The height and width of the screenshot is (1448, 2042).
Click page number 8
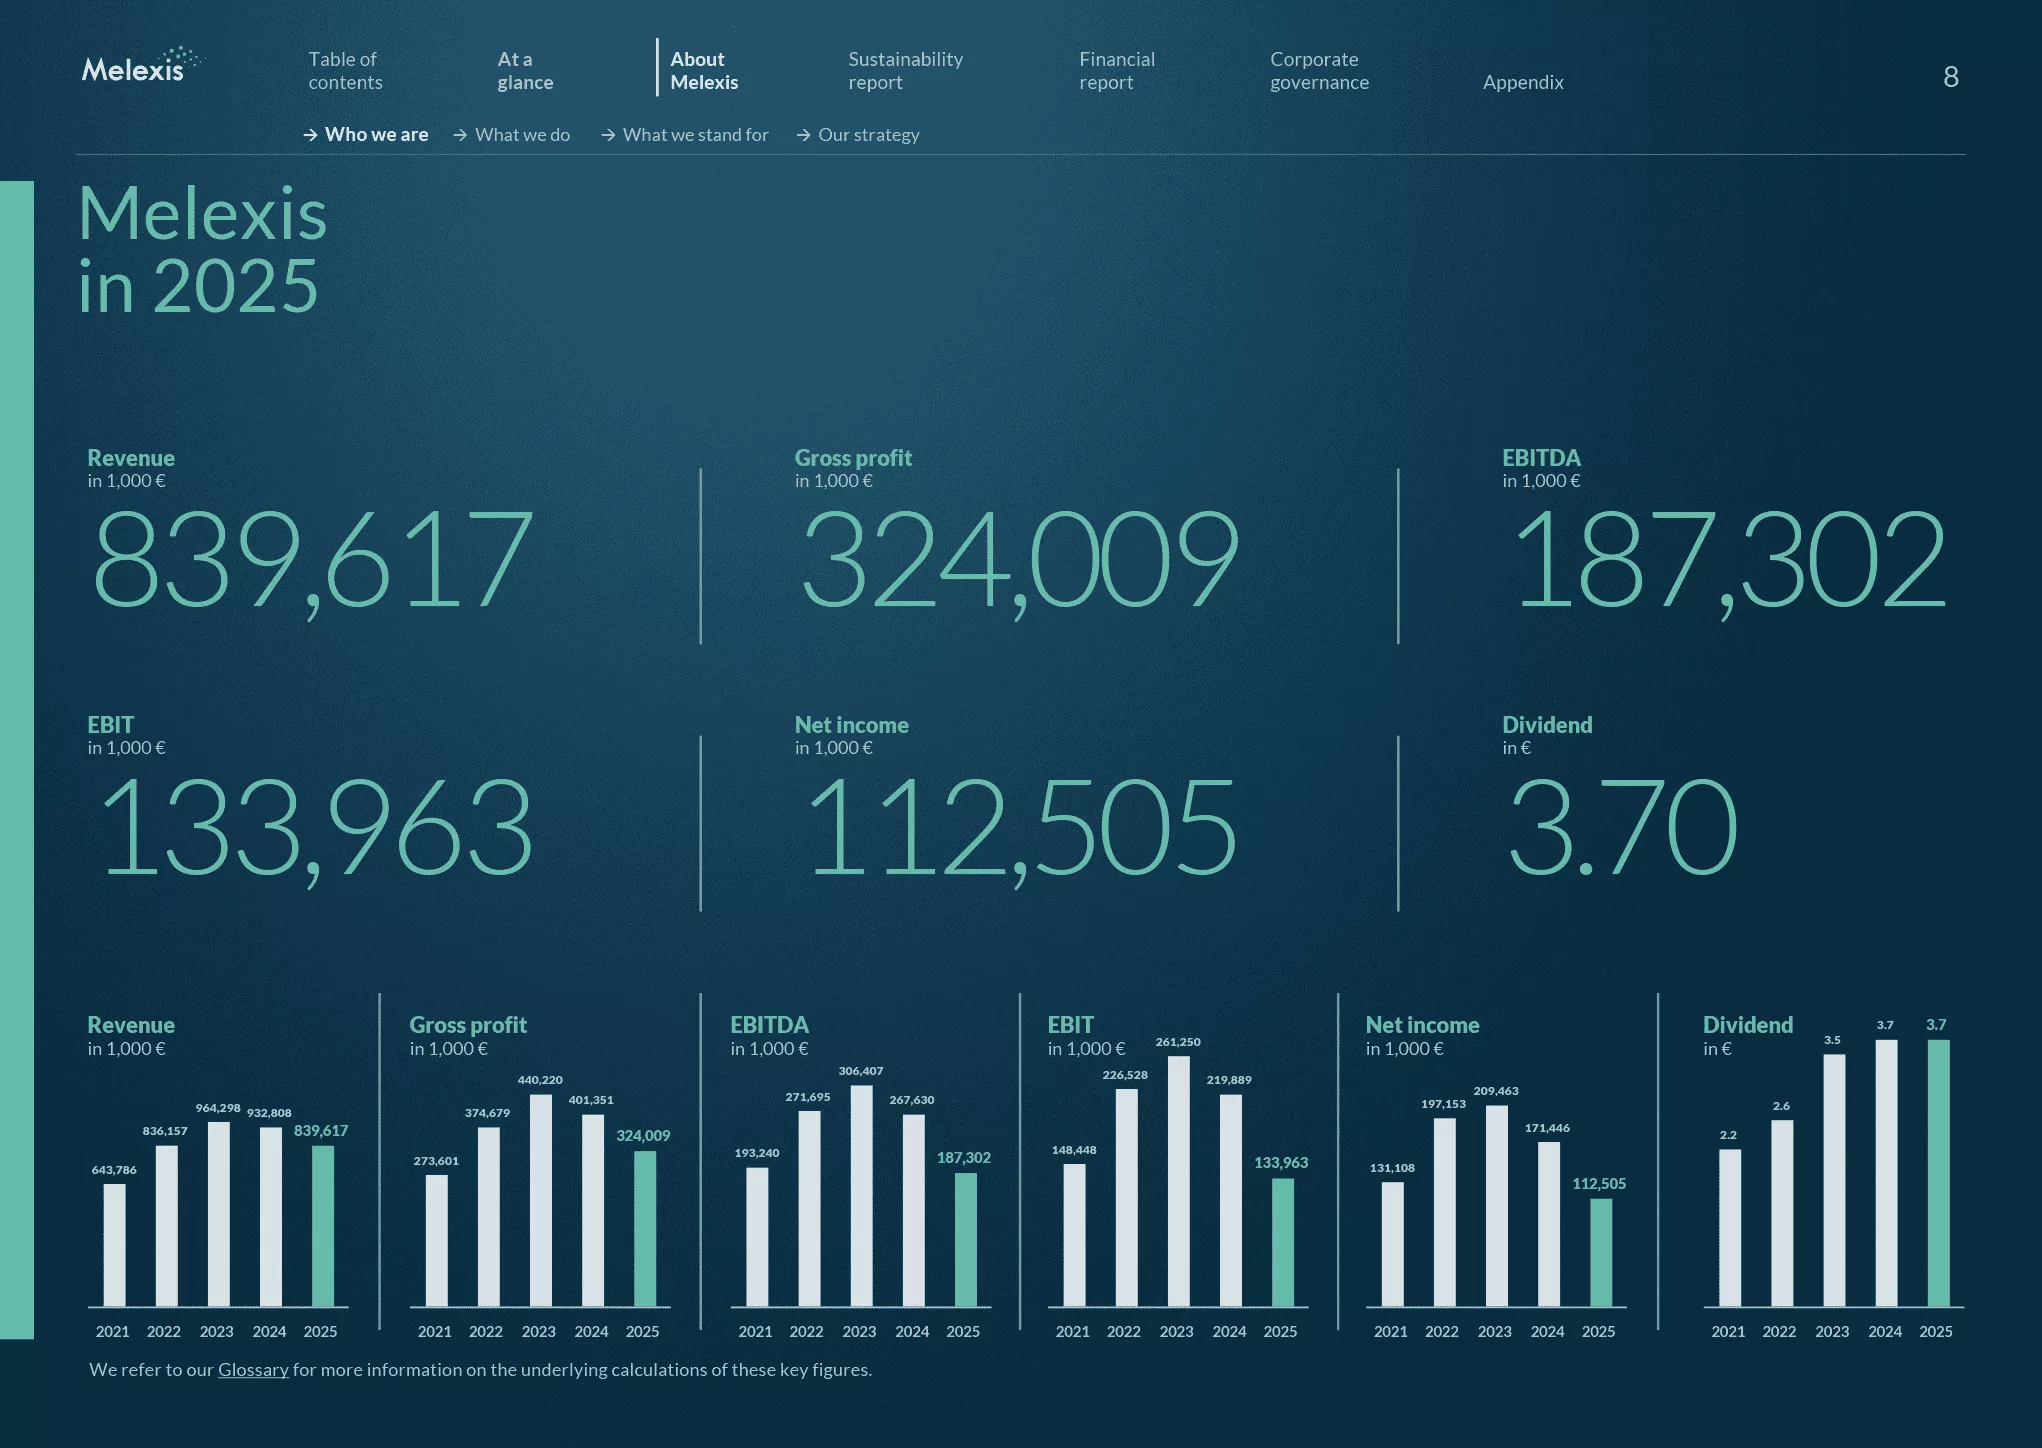pyautogui.click(x=1950, y=77)
